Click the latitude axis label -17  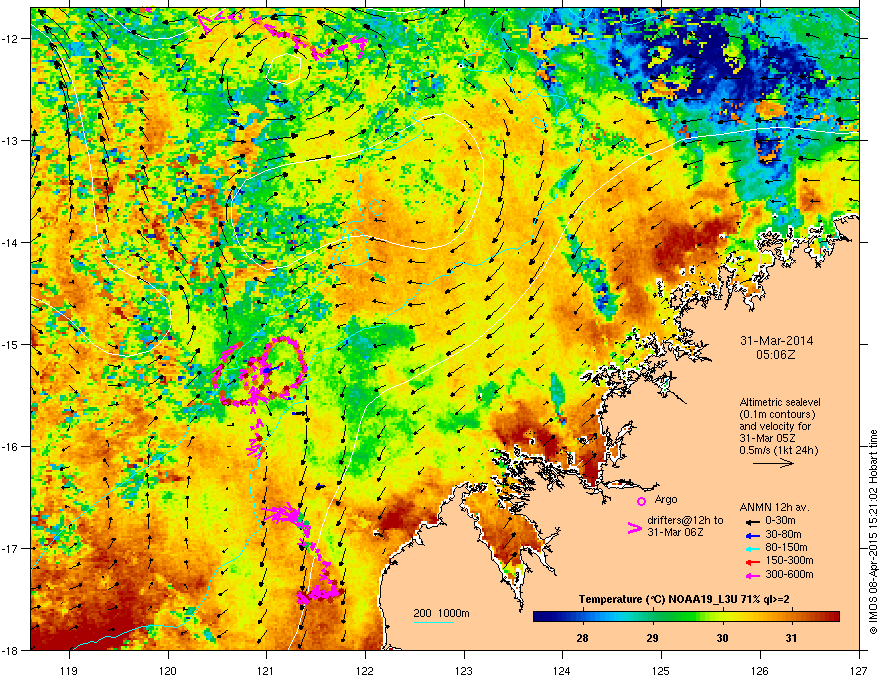pos(11,549)
